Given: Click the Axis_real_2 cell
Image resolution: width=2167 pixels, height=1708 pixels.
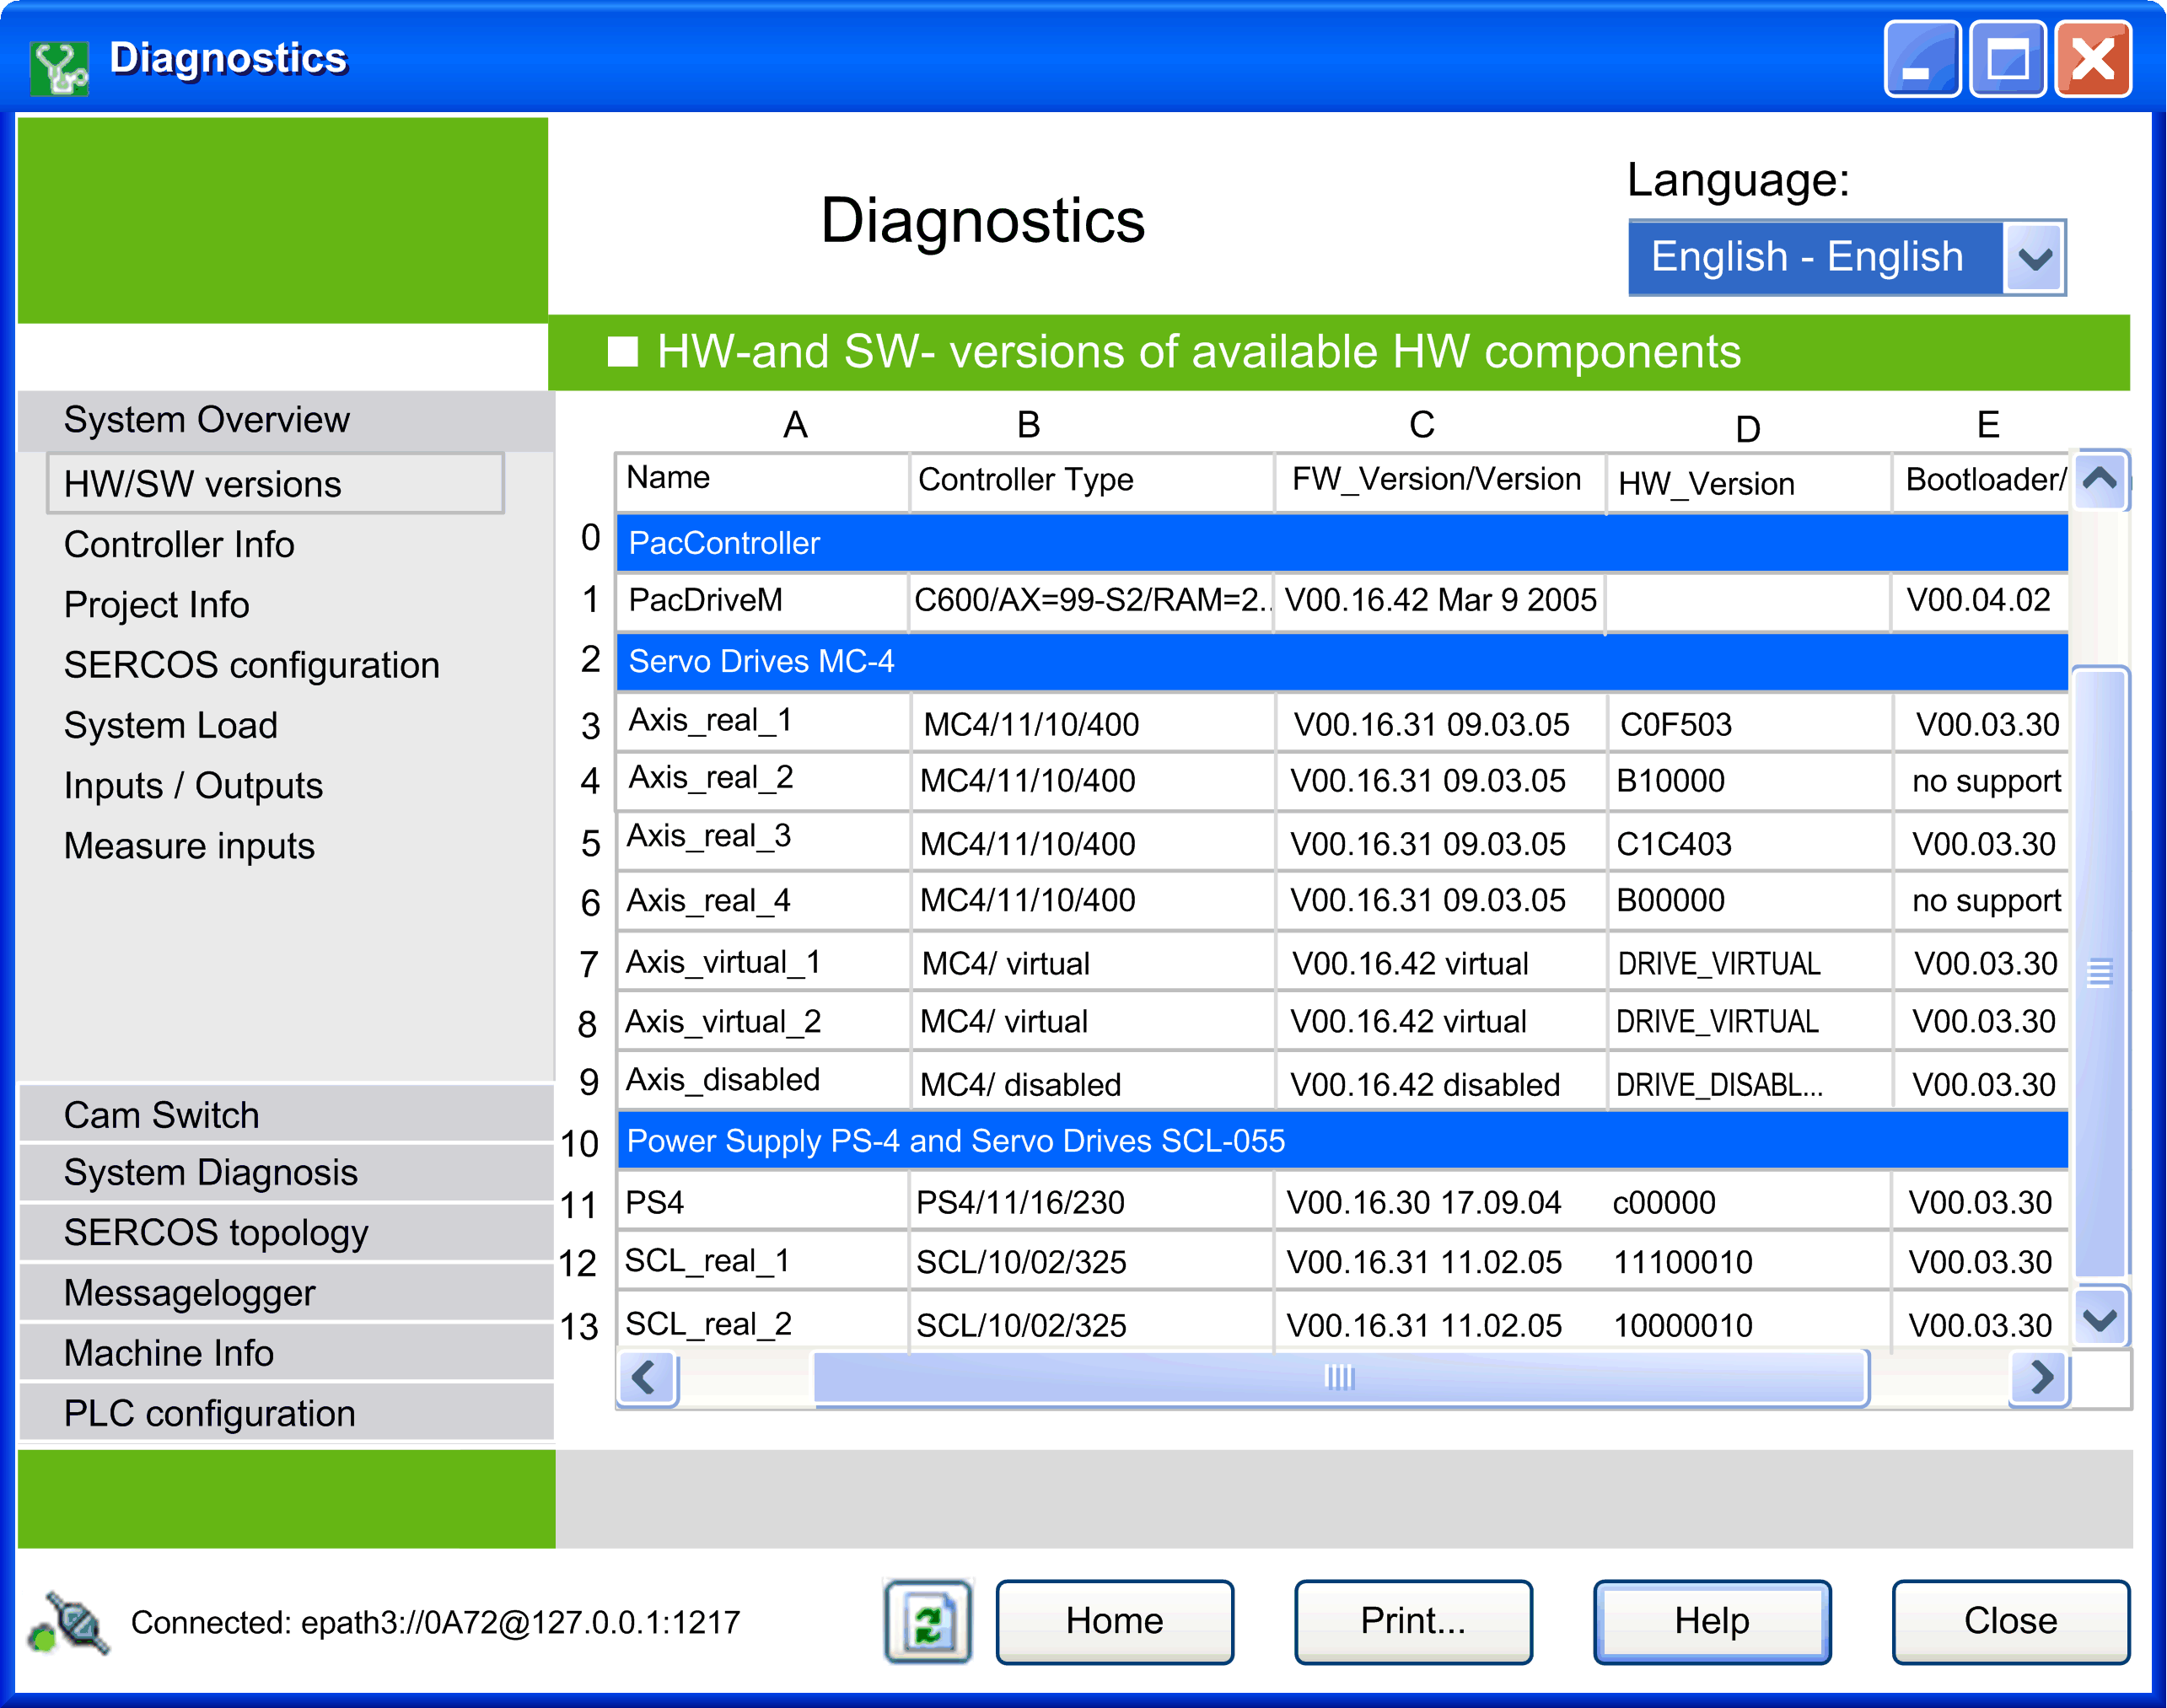Looking at the screenshot, I should tap(763, 780).
